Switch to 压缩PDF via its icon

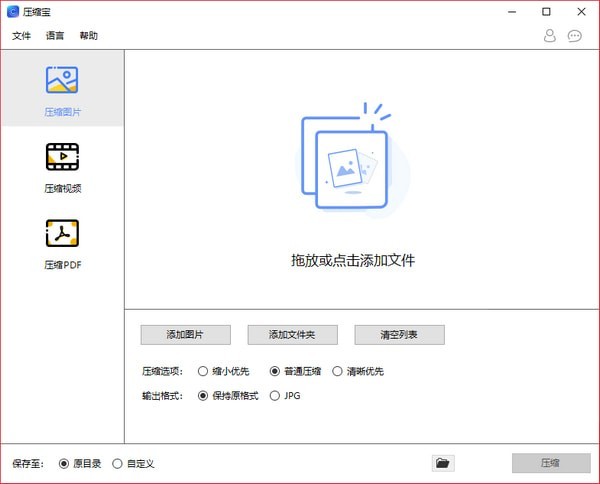(62, 234)
